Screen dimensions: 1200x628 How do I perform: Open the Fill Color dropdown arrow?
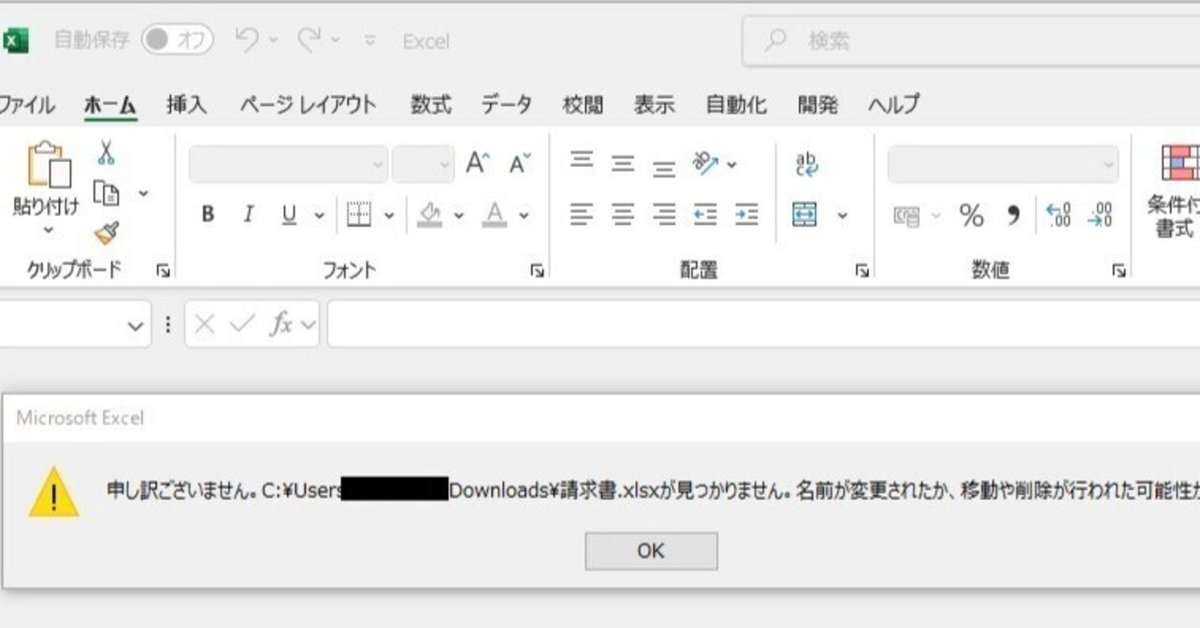pyautogui.click(x=459, y=214)
